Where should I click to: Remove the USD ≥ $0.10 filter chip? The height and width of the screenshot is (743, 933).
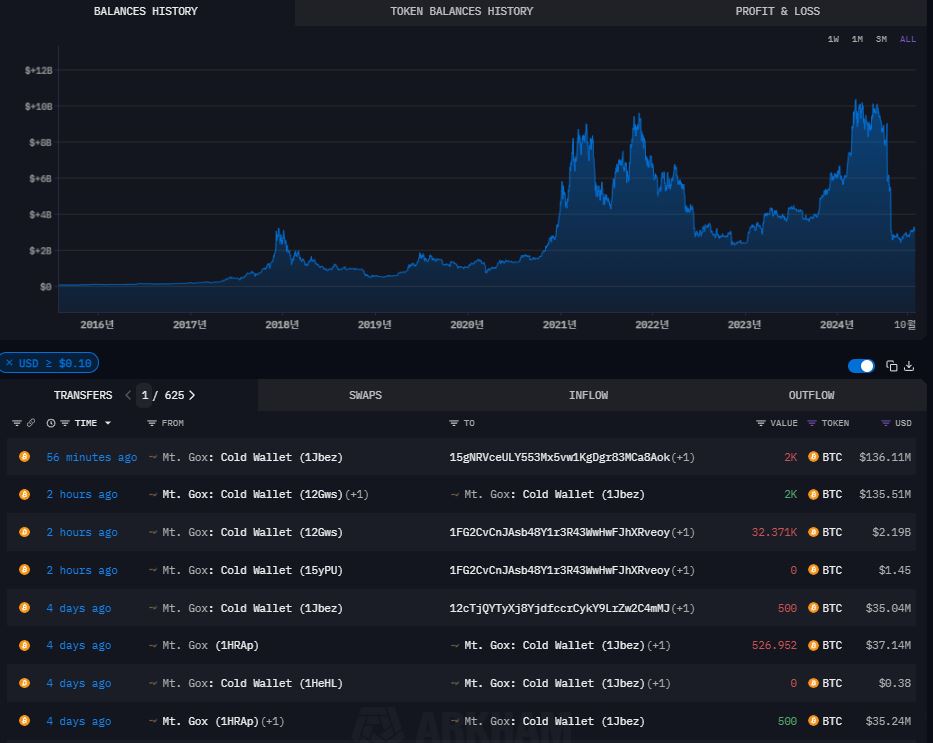tap(9, 363)
